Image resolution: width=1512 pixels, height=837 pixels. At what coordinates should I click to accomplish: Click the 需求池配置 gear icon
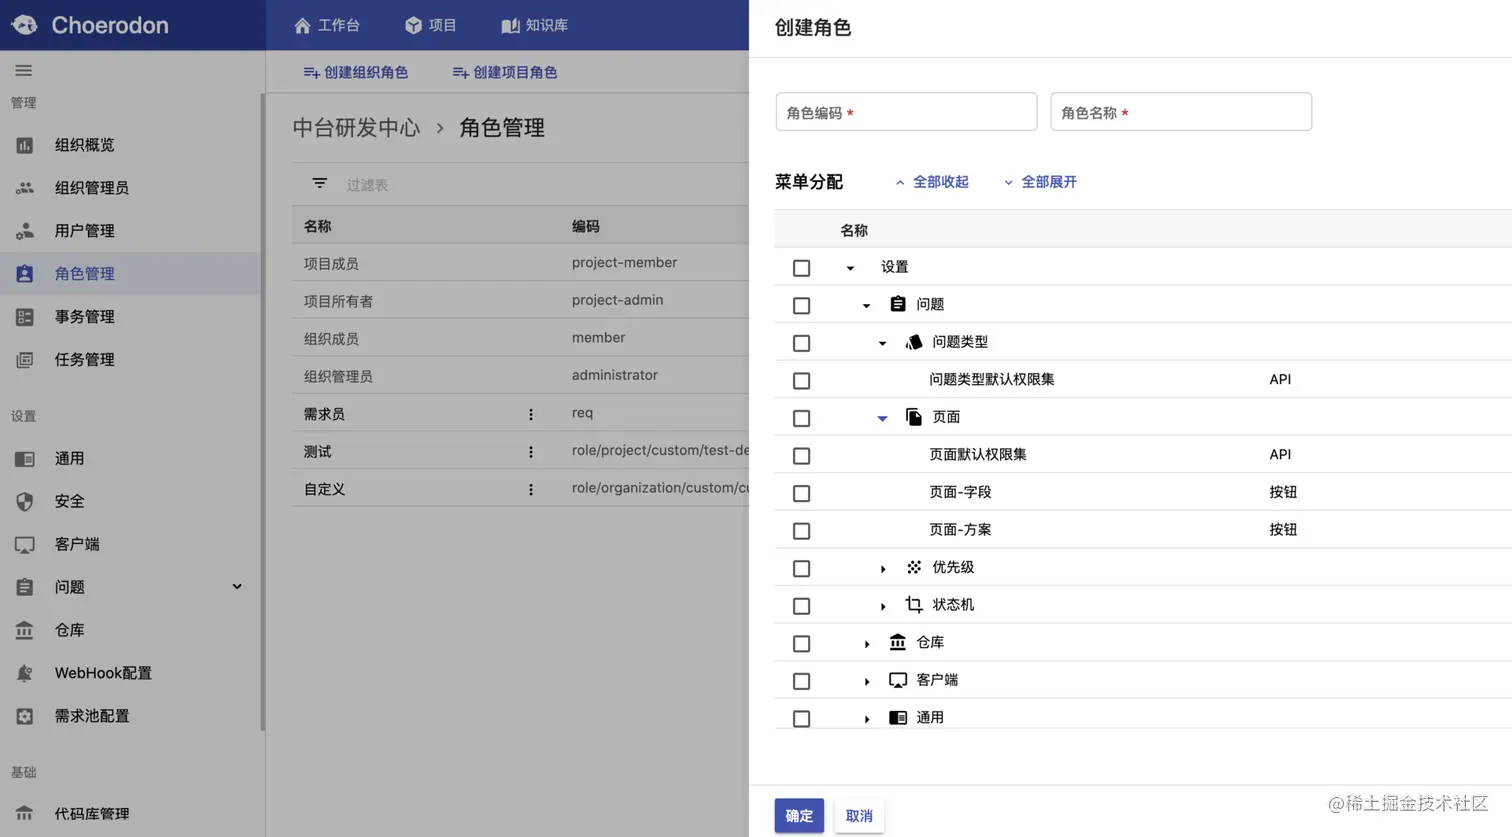click(24, 716)
